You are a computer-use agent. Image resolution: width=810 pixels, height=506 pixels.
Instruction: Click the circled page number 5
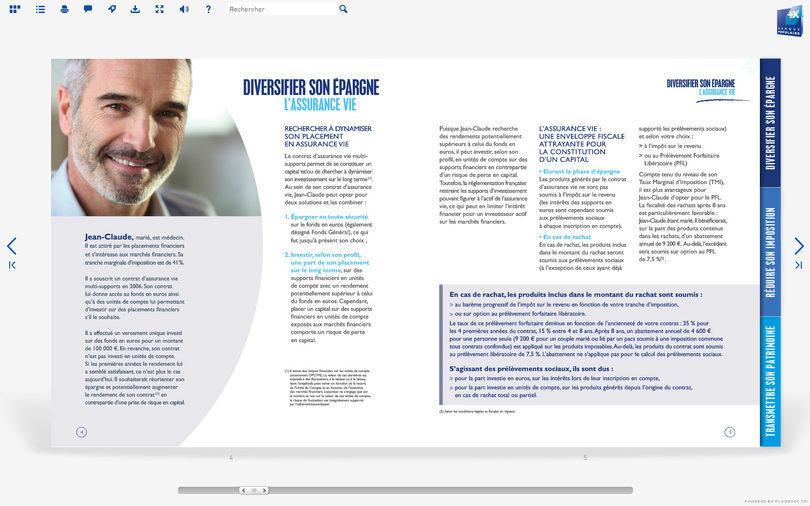point(729,432)
